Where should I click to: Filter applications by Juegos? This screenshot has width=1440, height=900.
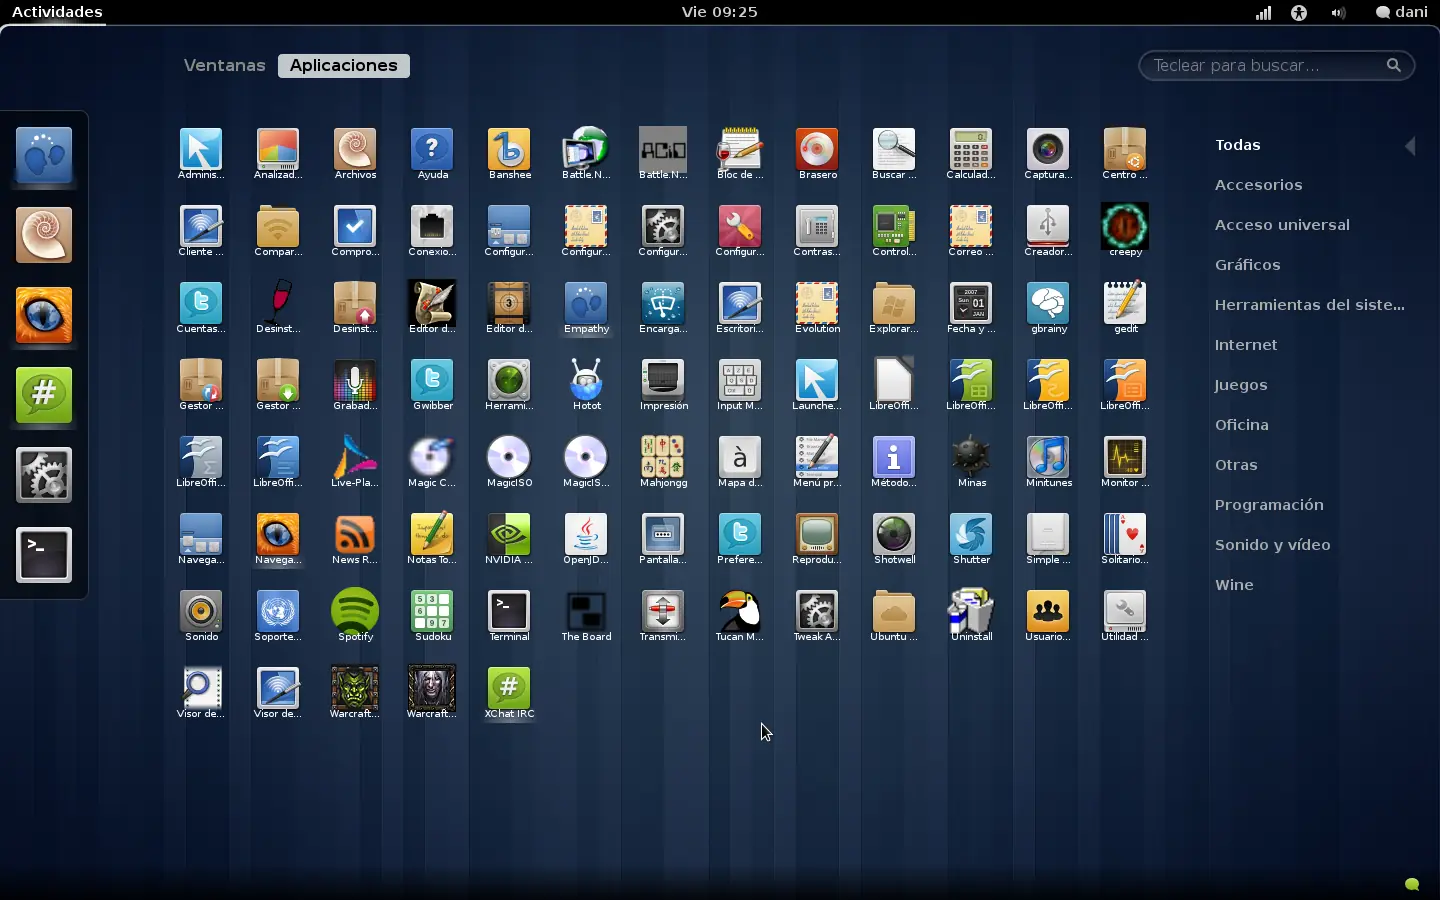1241,385
